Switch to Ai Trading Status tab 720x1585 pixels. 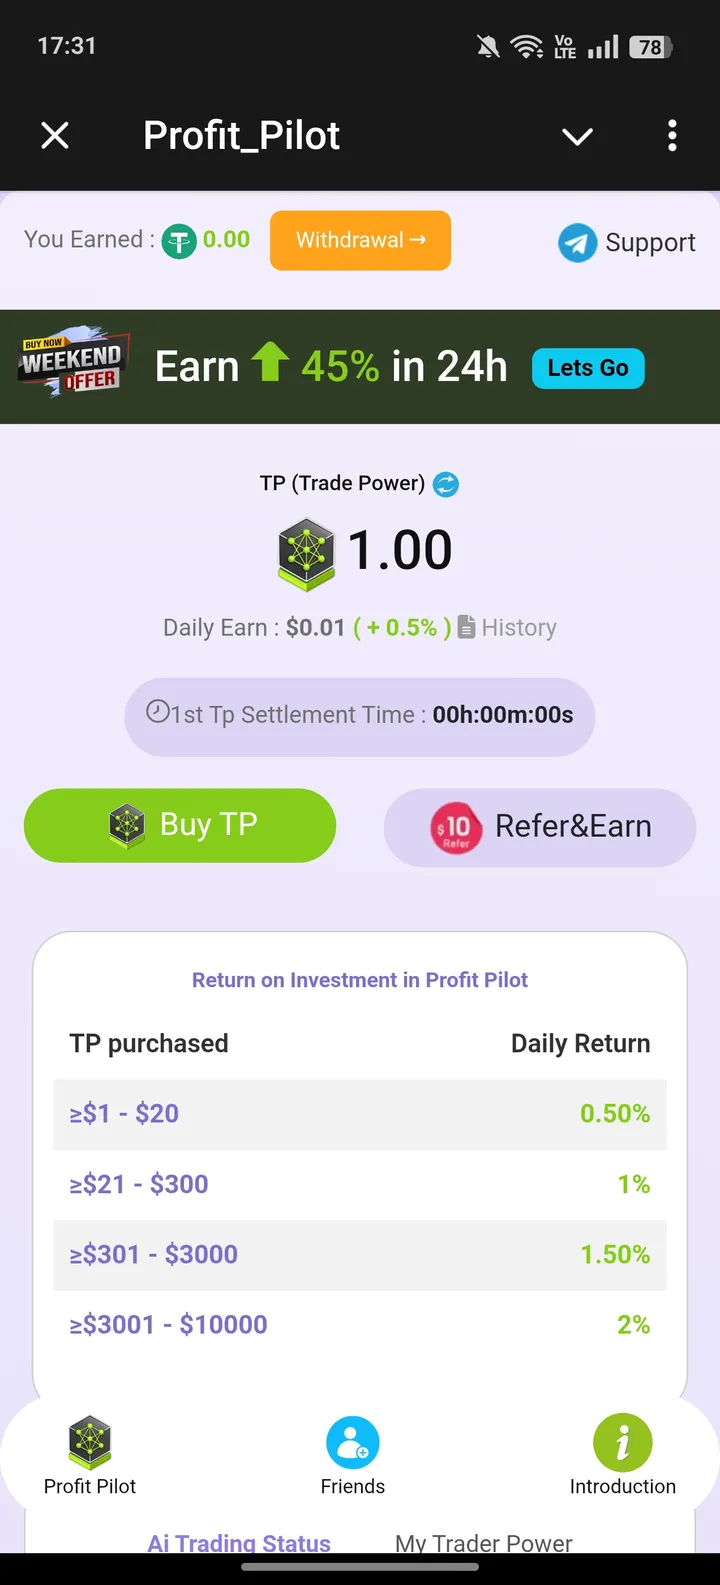pos(239,1543)
